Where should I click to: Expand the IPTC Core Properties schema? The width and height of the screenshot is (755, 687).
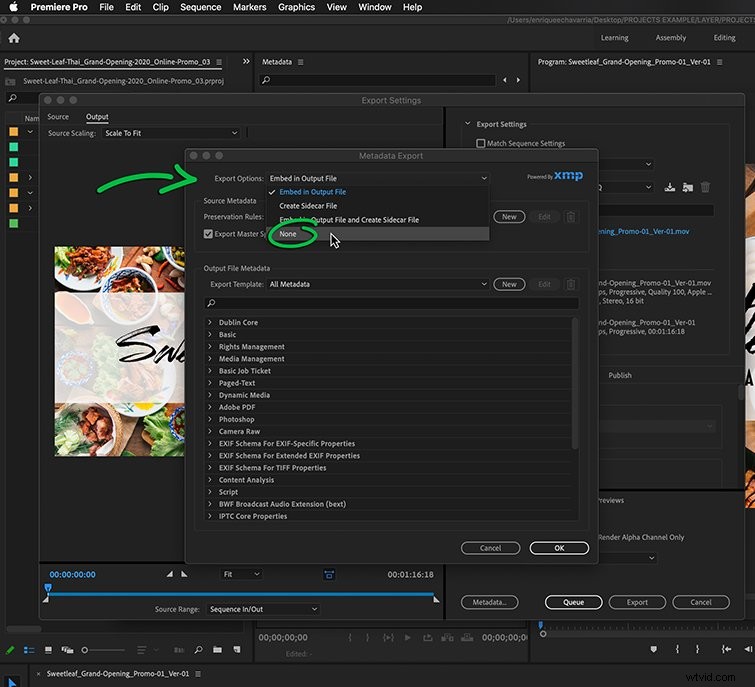(210, 516)
